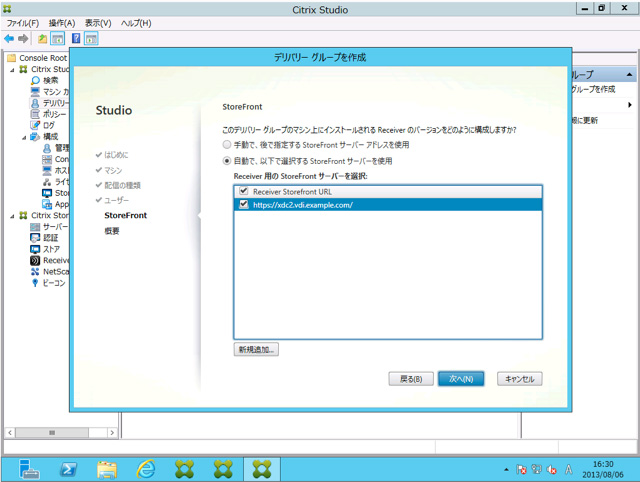Select the https://xdc2.vdi.example.com/ list row

pyautogui.click(x=388, y=205)
